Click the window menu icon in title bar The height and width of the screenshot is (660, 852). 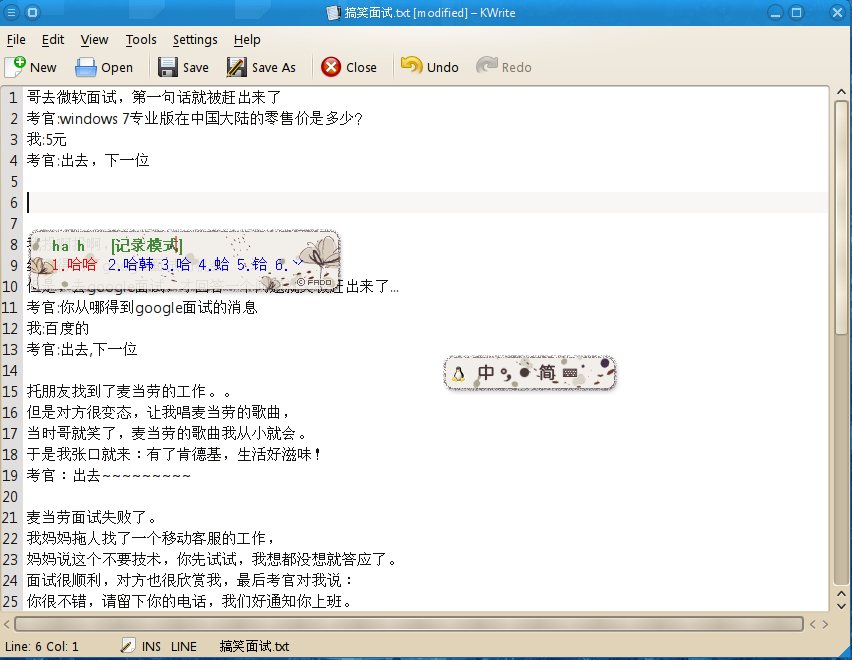point(11,12)
